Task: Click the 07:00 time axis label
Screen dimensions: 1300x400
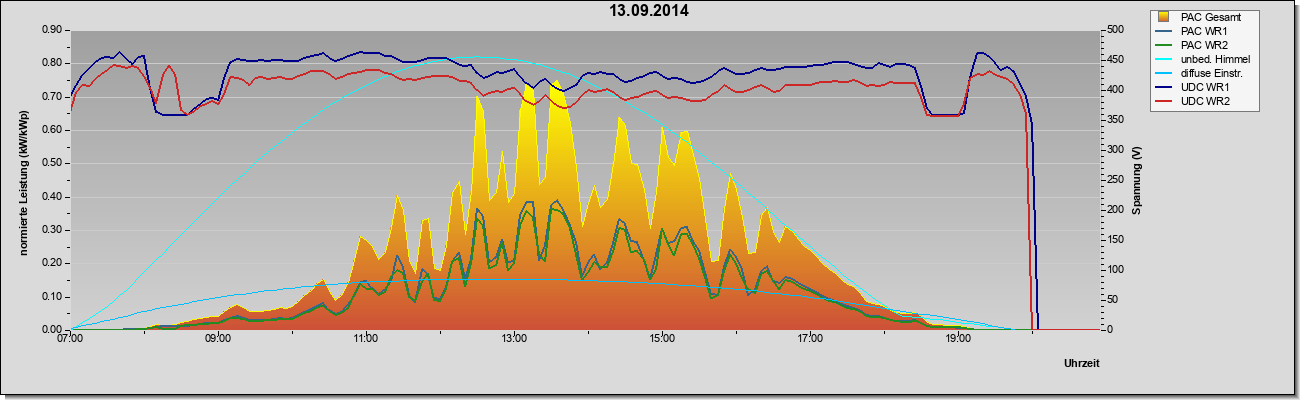Action: coord(70,338)
